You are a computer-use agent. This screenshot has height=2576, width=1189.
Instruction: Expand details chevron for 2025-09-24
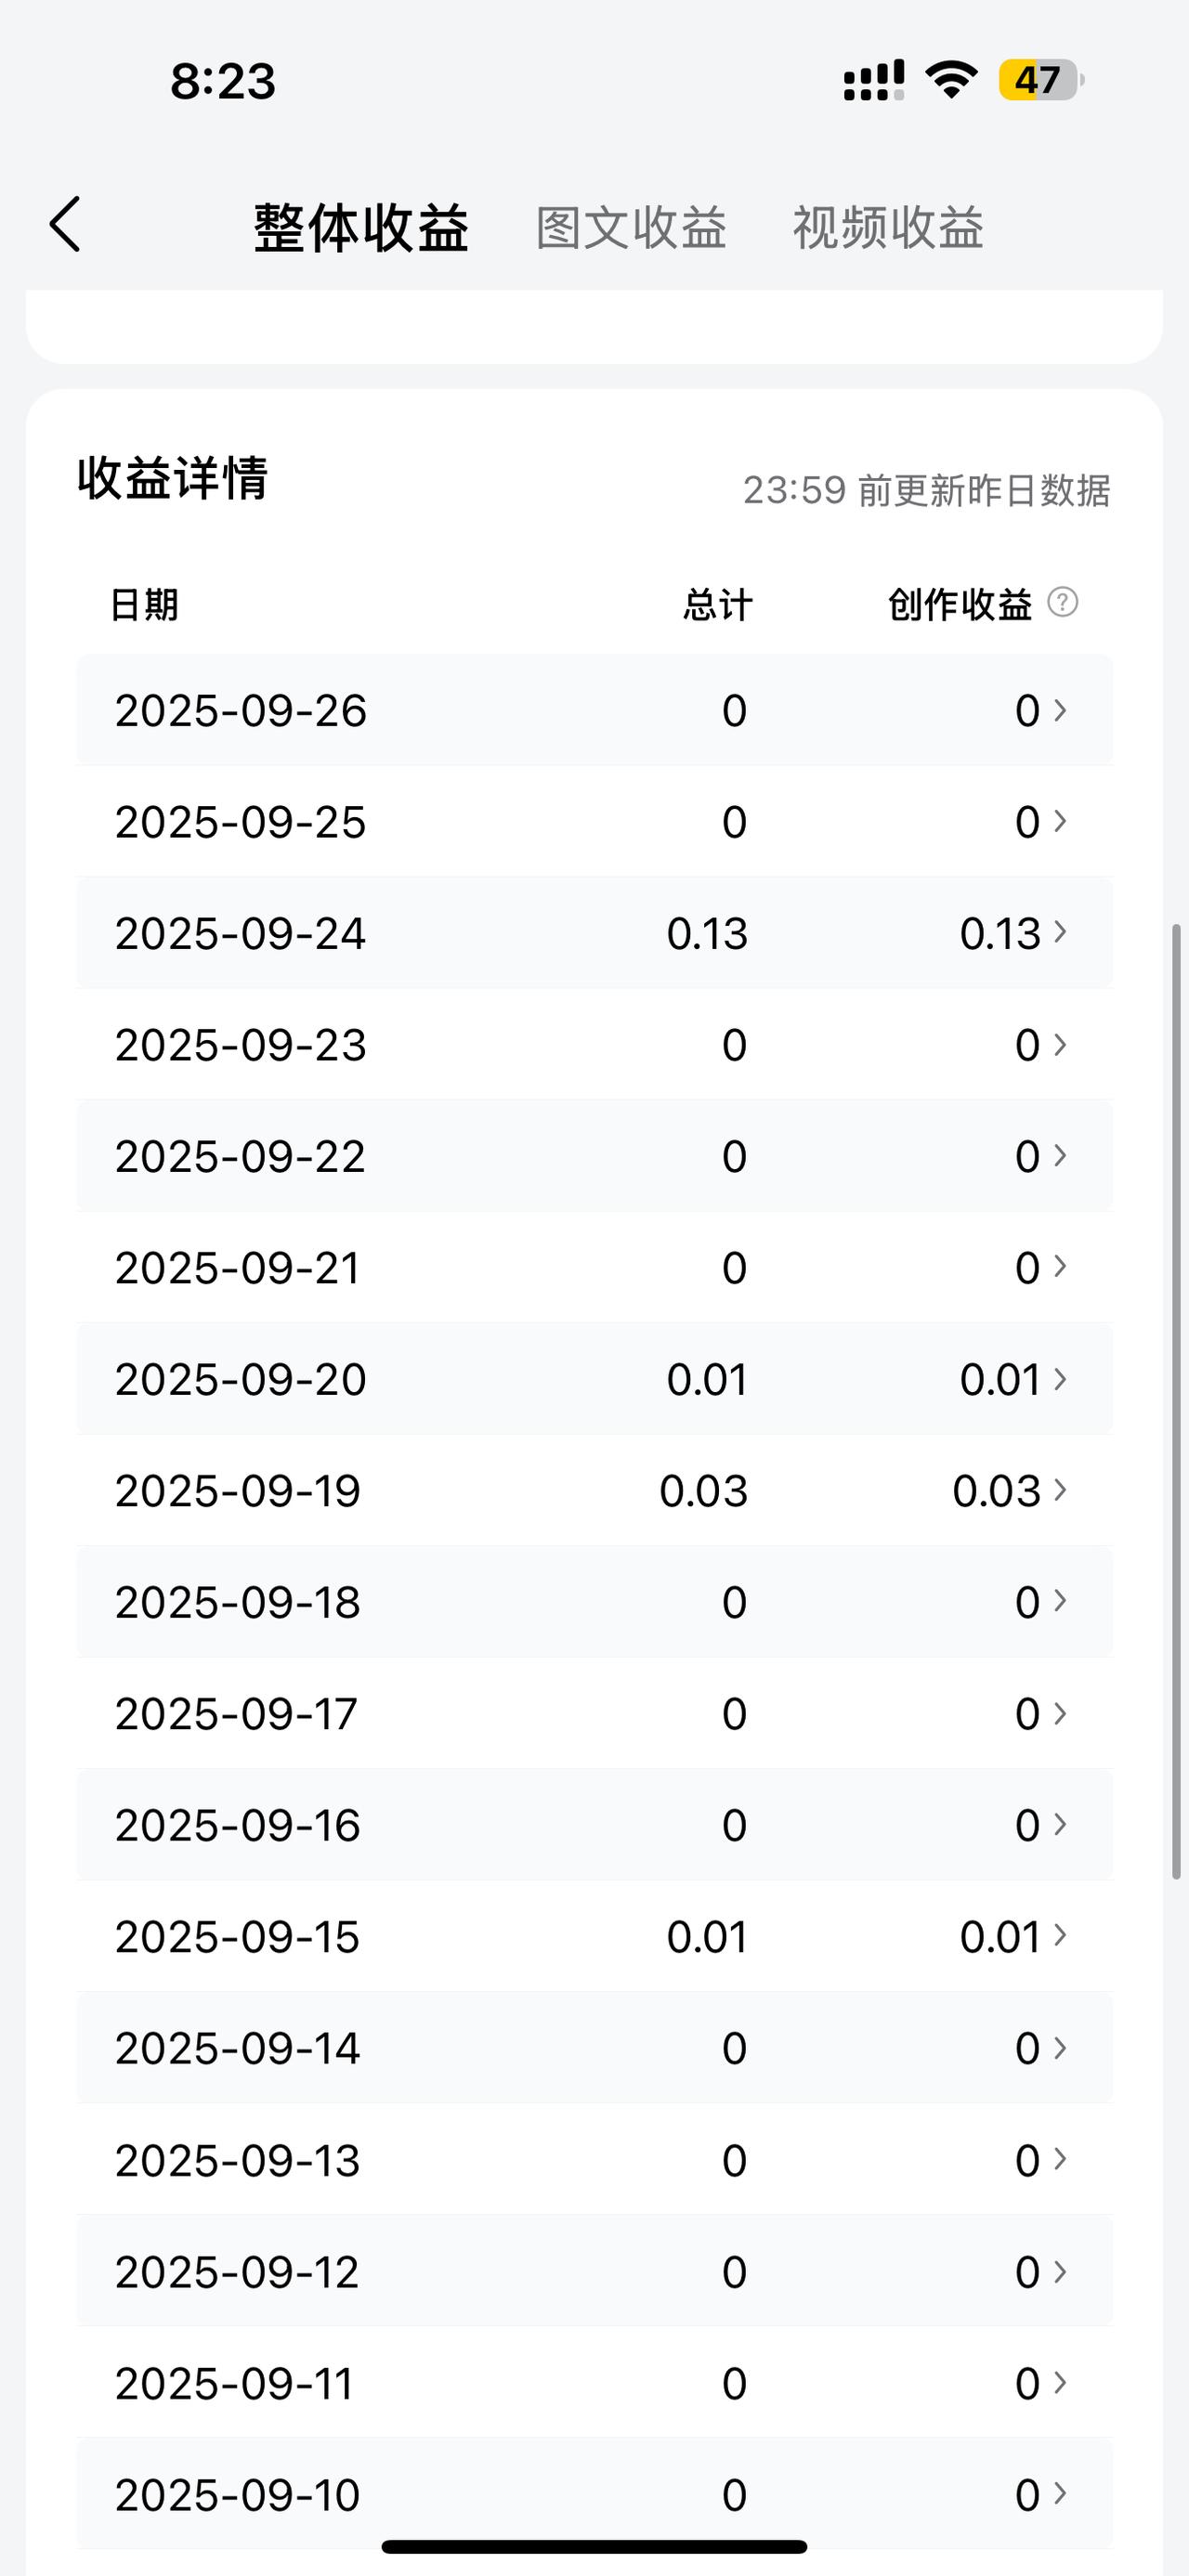tap(1060, 933)
